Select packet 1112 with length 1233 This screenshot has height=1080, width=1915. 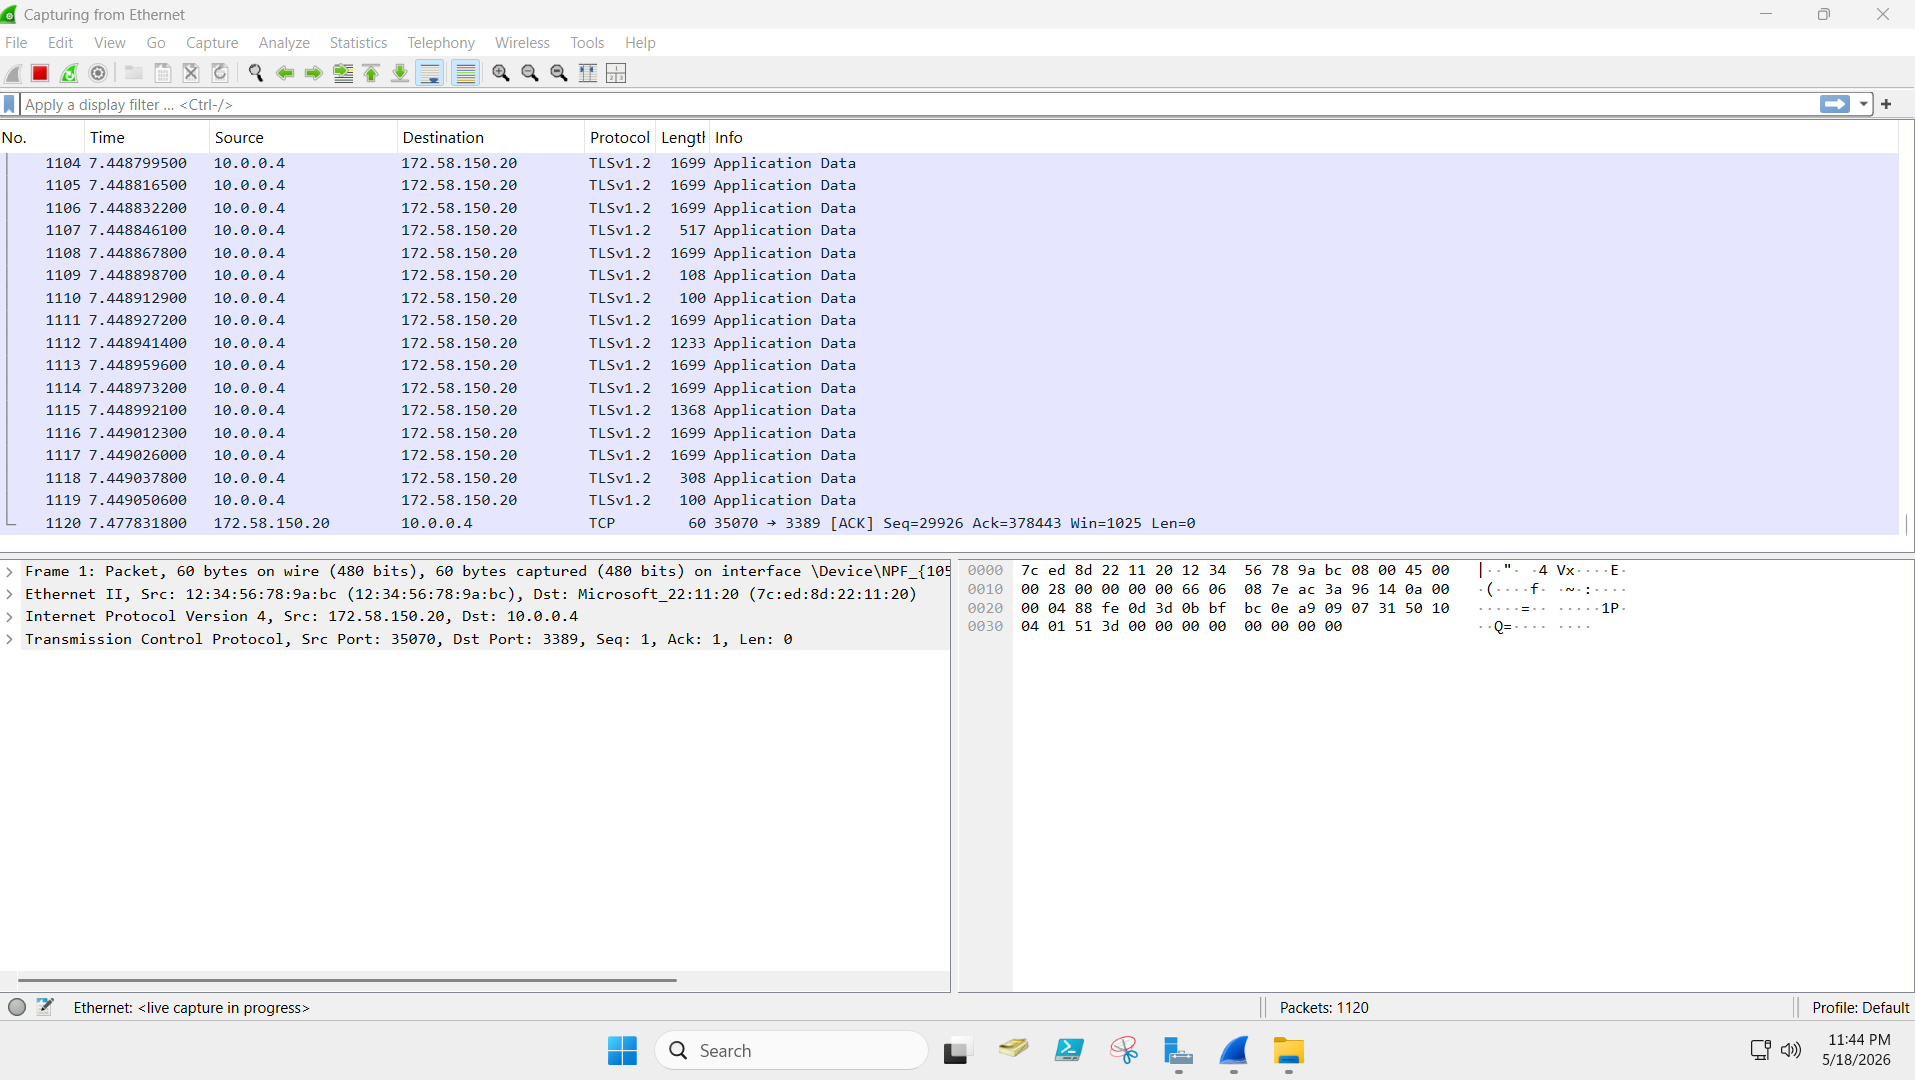pos(950,343)
